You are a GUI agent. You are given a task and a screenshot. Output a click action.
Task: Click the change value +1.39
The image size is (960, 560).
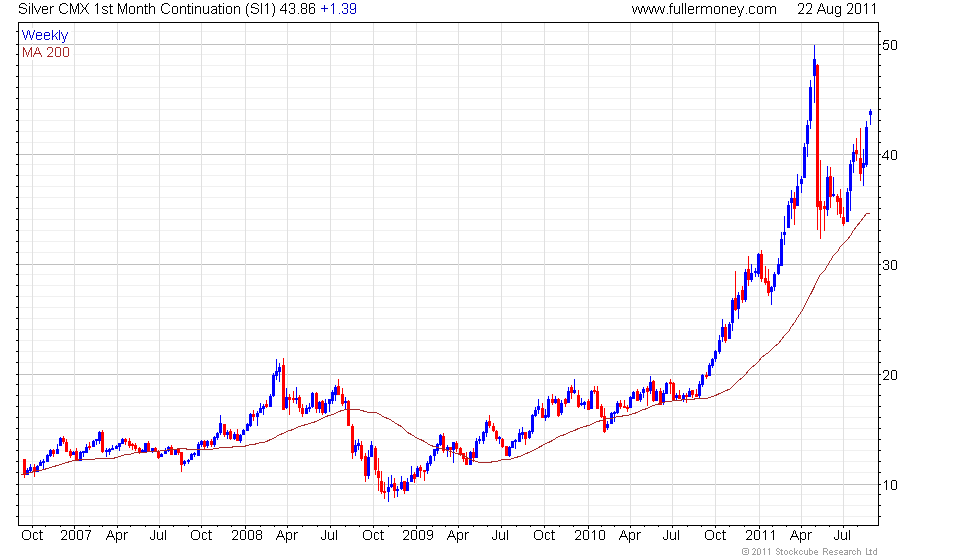tap(339, 9)
